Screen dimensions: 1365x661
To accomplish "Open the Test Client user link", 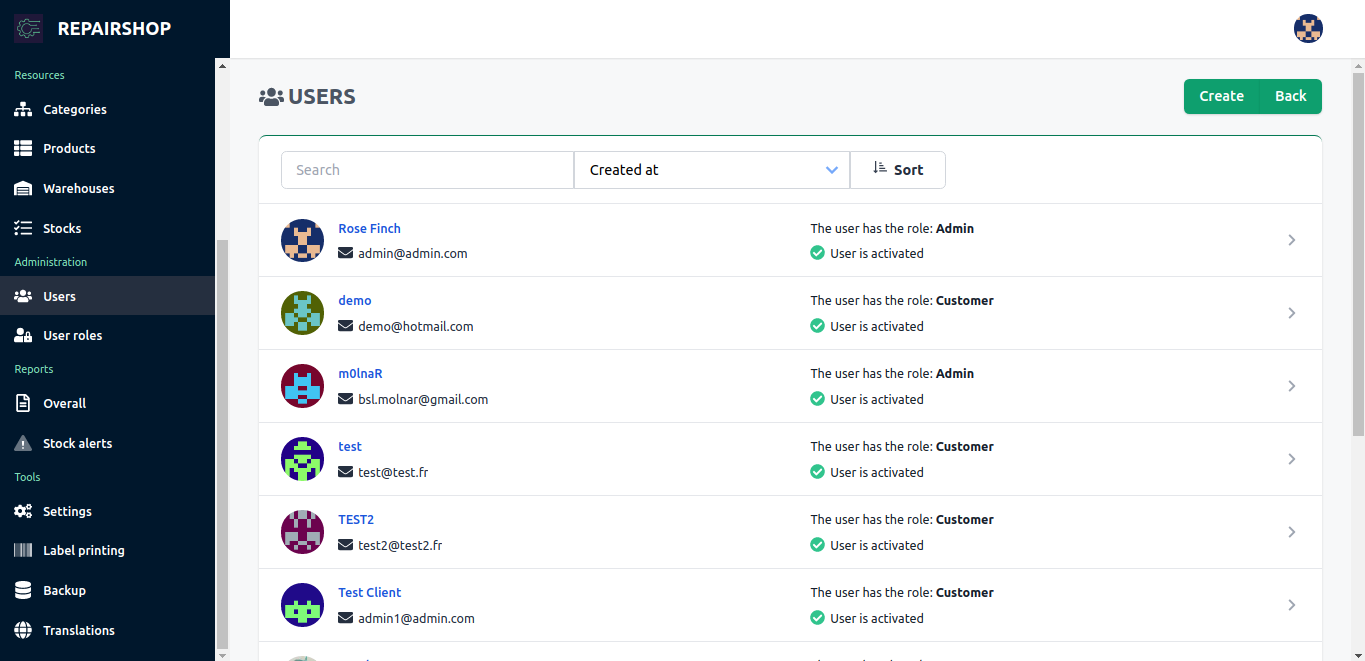I will pyautogui.click(x=369, y=593).
